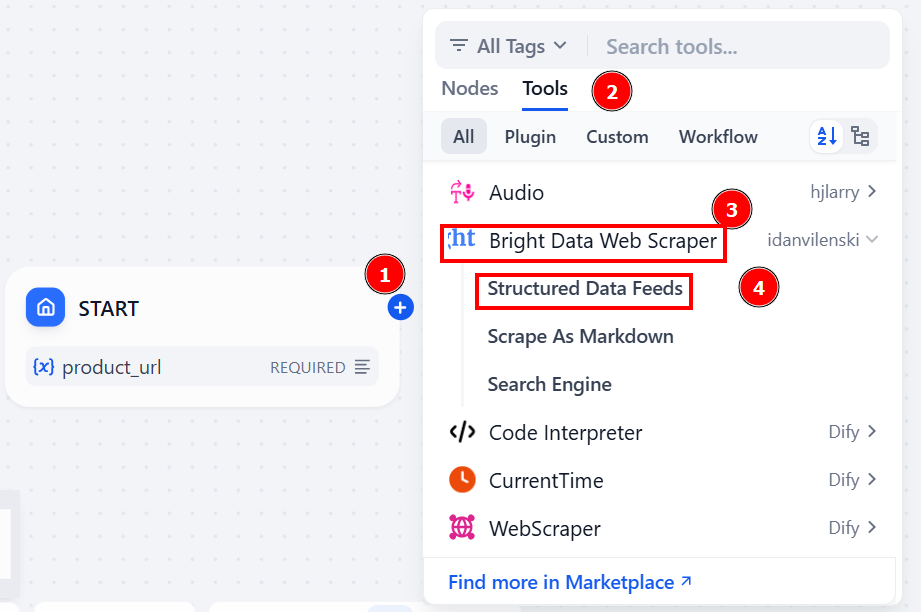Click the CurrentTime clock icon
921x612 pixels.
(x=462, y=480)
